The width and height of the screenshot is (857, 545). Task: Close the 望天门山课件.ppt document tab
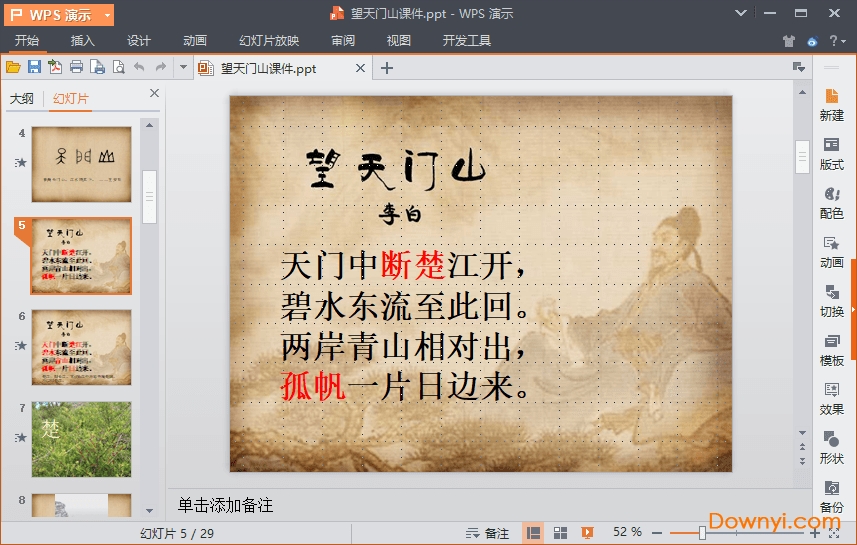tap(360, 68)
